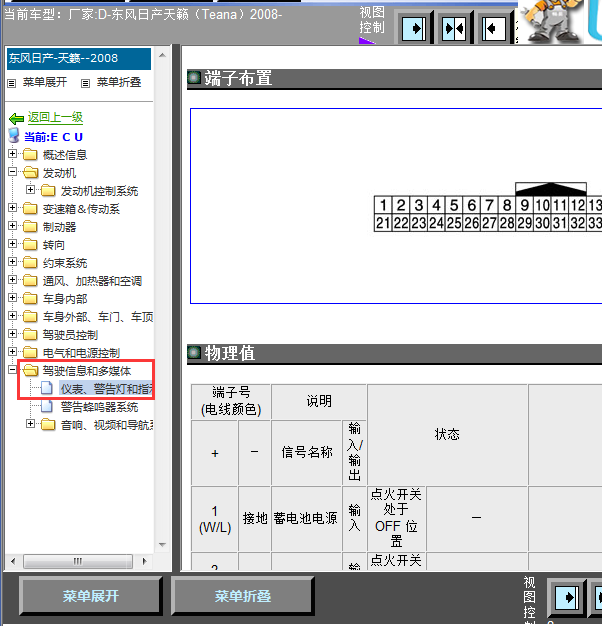Click the bottom 菜单展开 button

[x=91, y=596]
